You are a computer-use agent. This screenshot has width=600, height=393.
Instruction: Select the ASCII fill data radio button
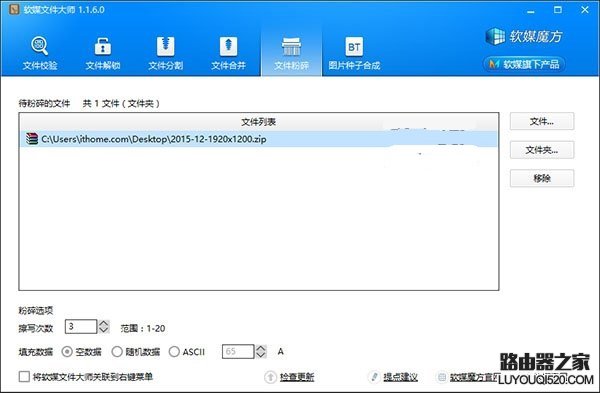coord(174,351)
